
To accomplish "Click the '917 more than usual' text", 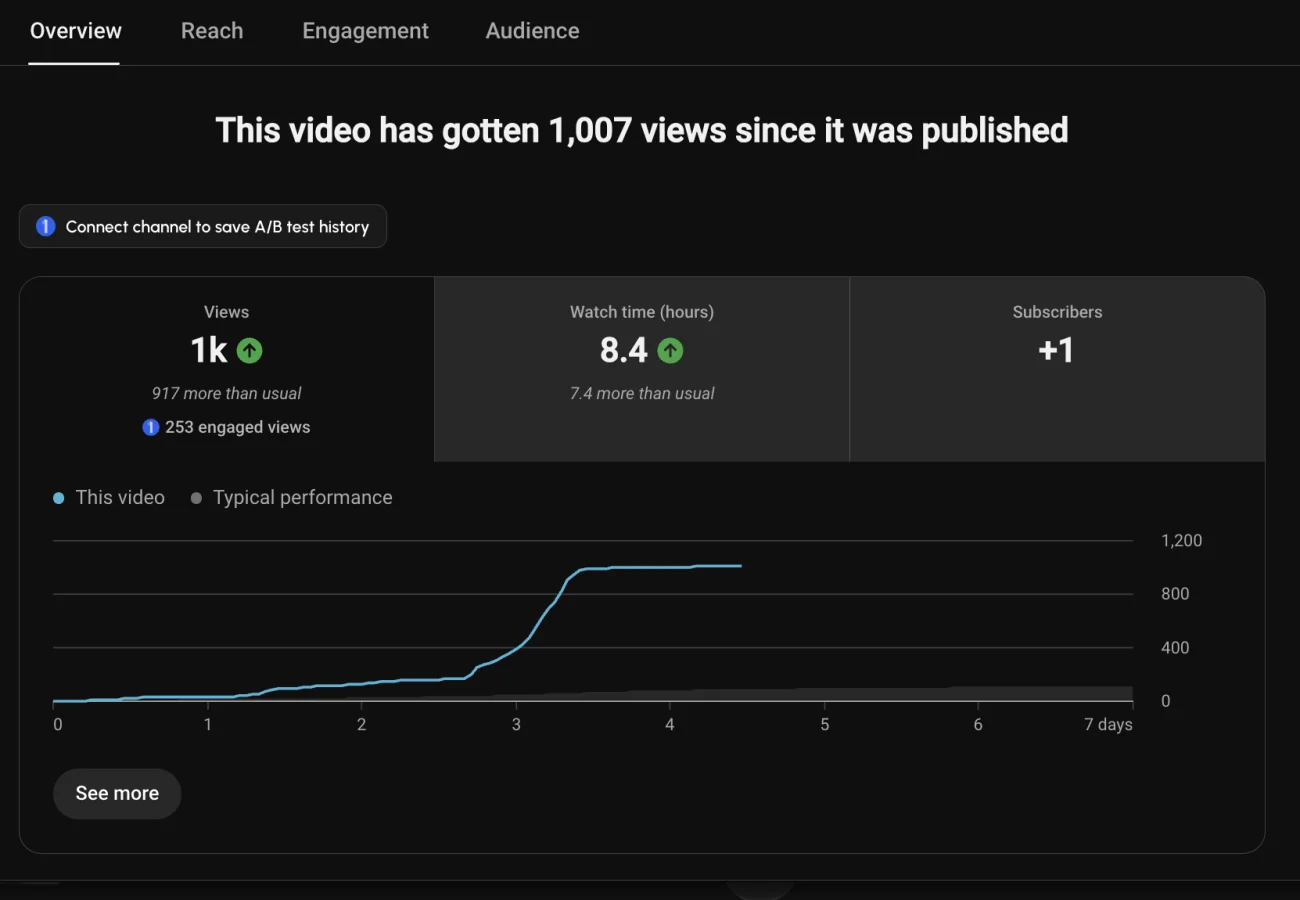I will point(227,394).
